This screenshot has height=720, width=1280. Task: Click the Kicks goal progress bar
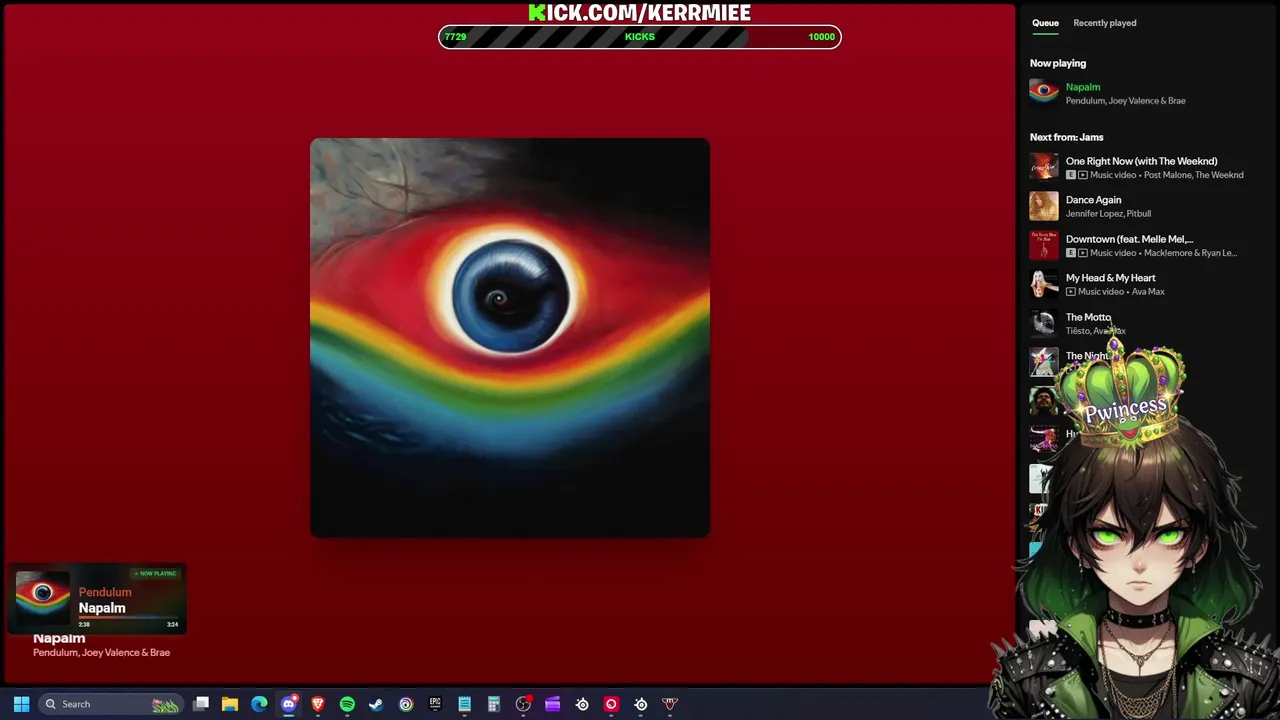(640, 37)
